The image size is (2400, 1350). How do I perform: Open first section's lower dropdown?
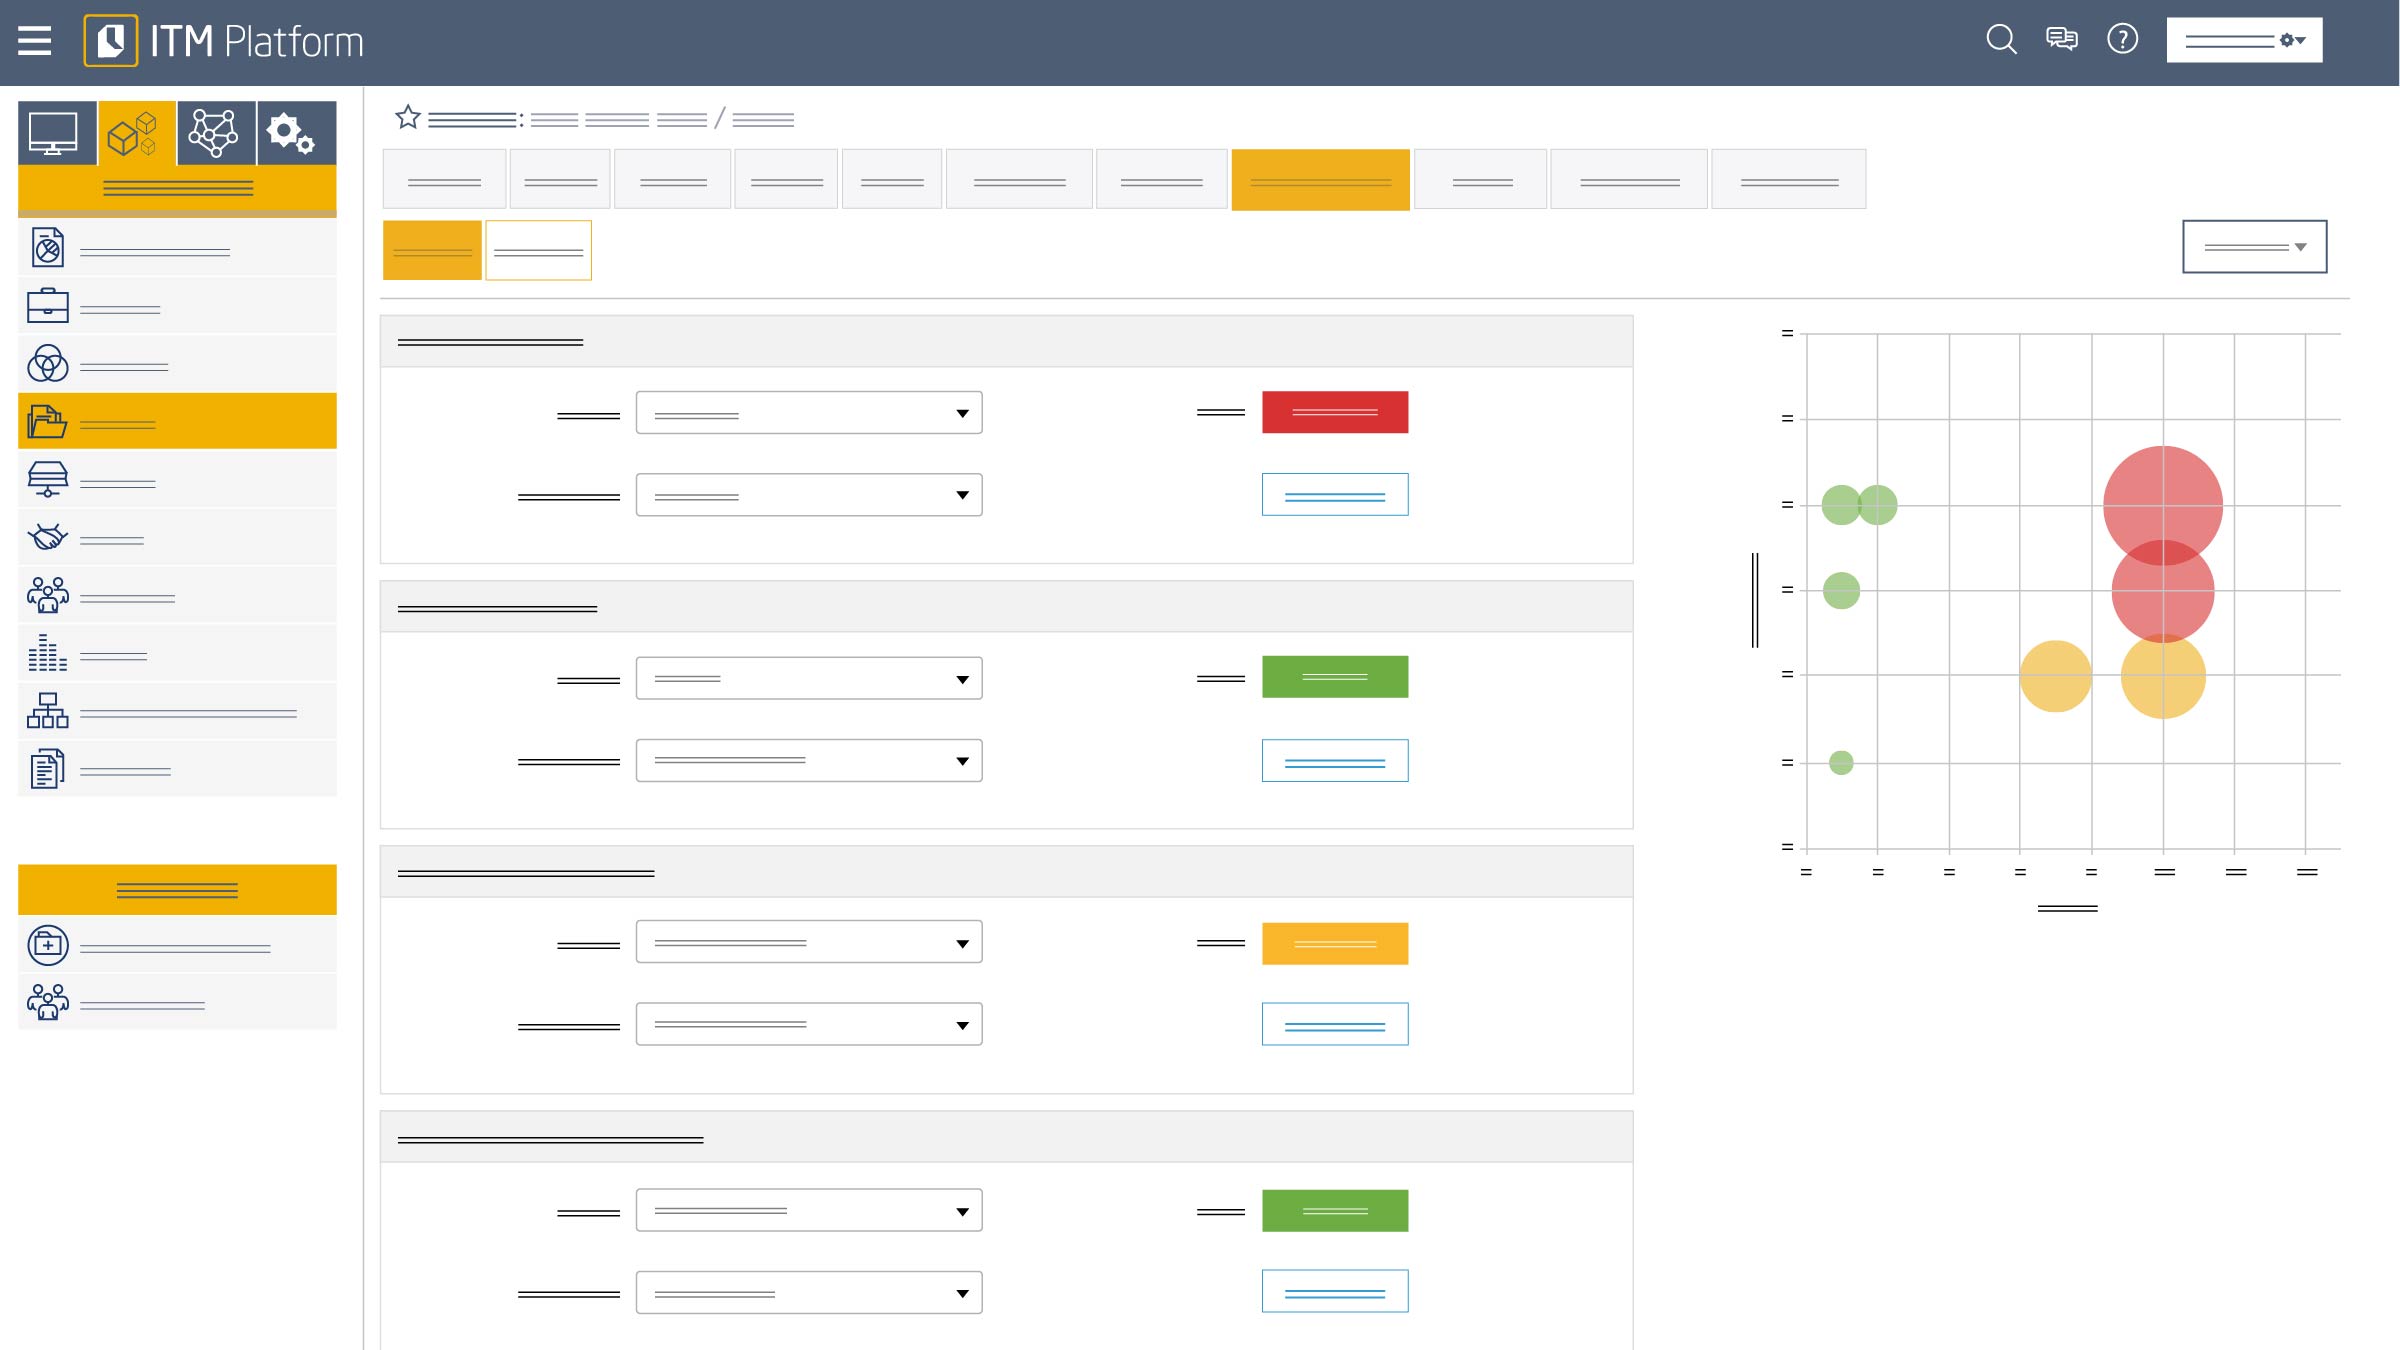(x=809, y=495)
